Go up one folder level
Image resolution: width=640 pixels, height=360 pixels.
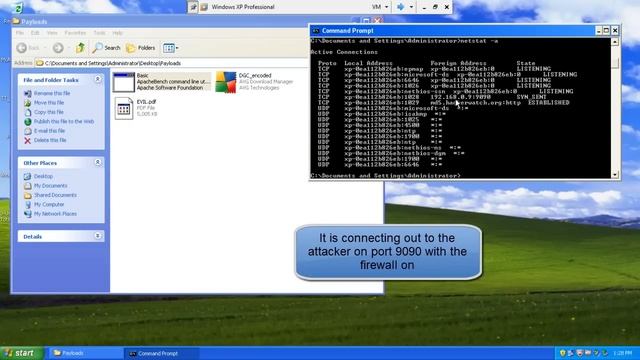click(x=80, y=48)
